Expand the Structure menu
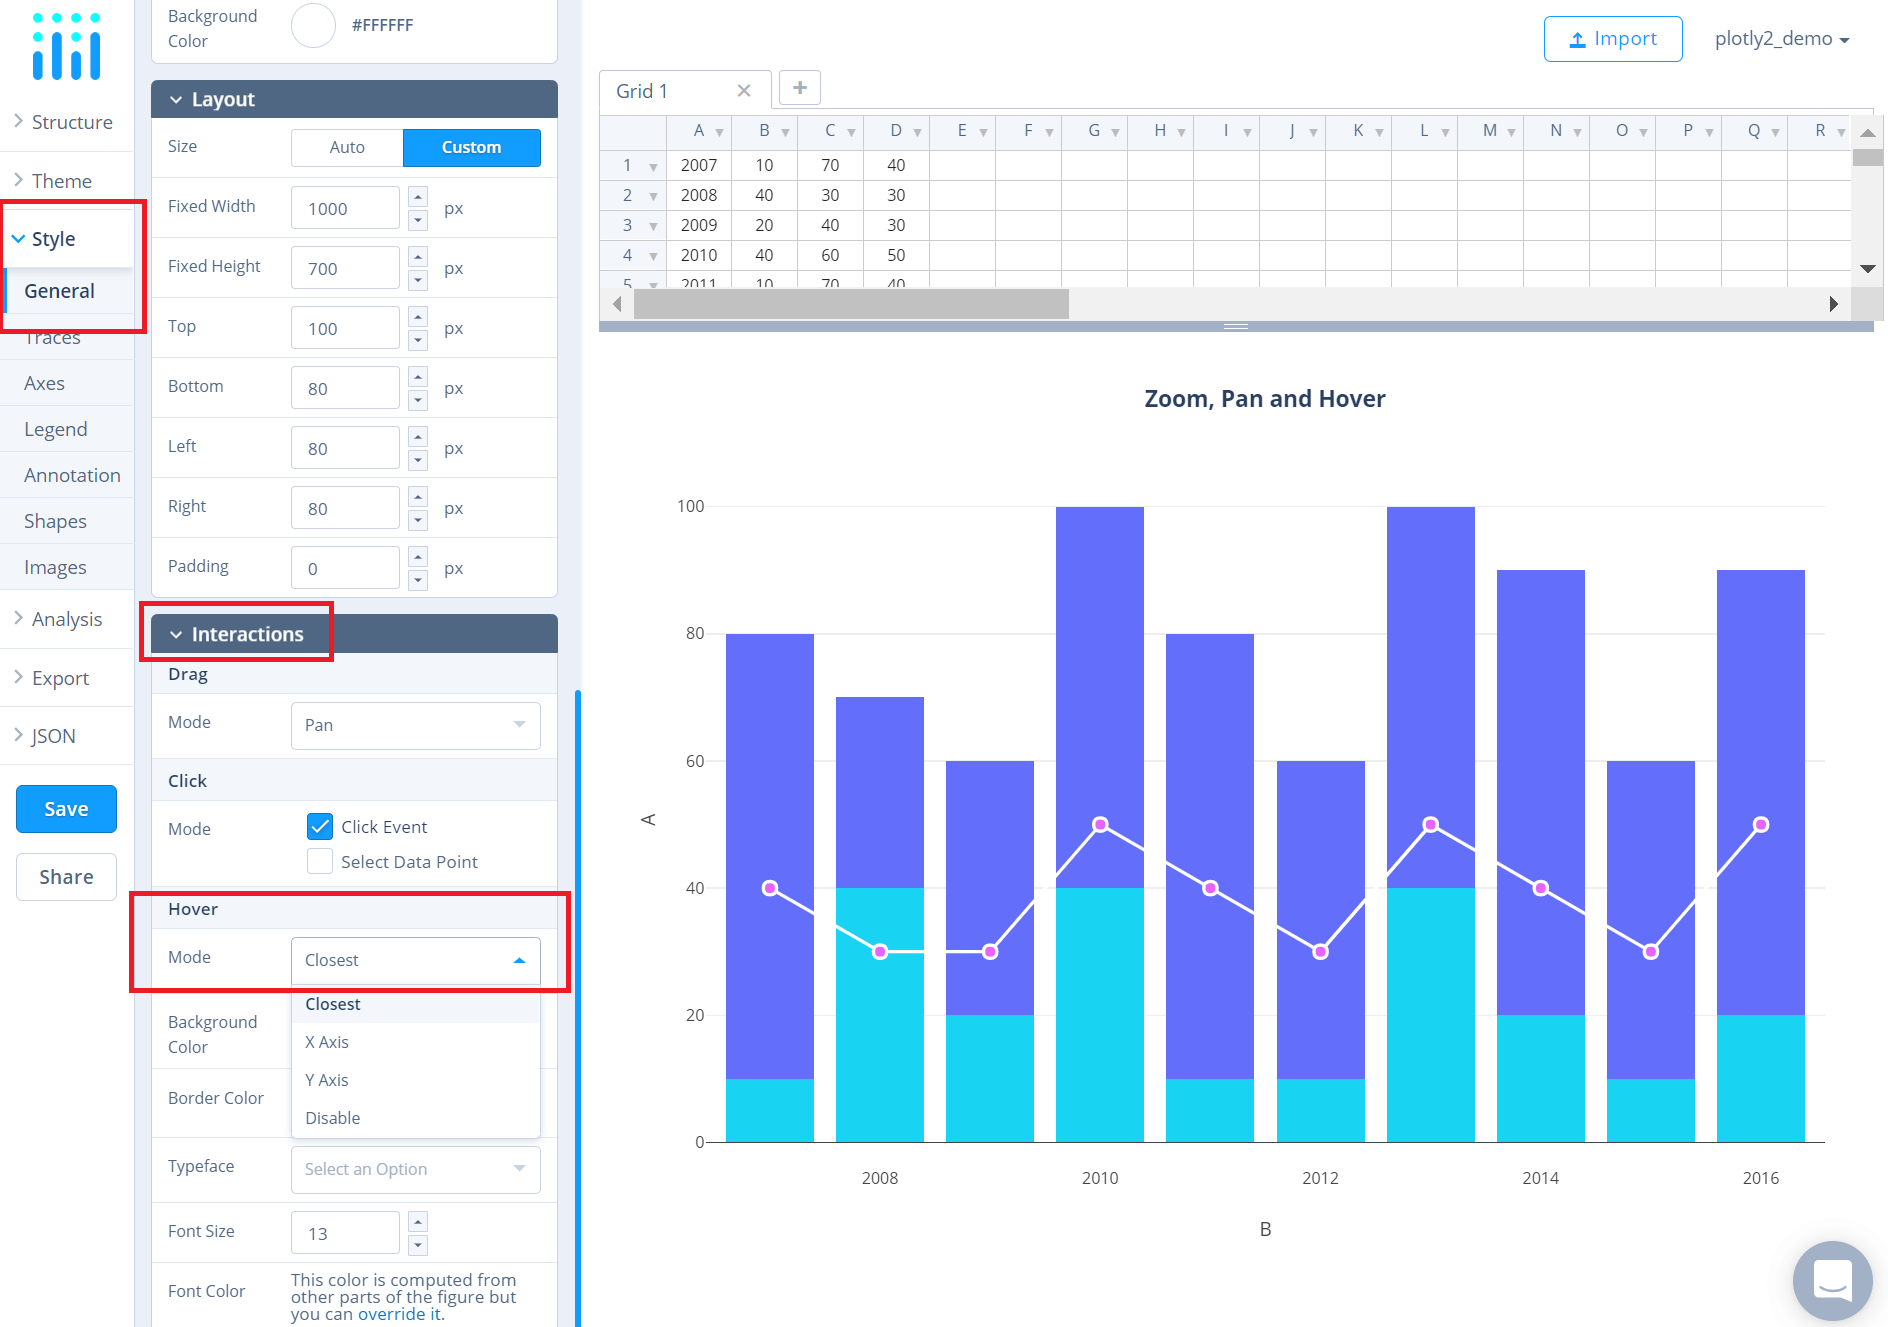Image resolution: width=1888 pixels, height=1327 pixels. 66,122
